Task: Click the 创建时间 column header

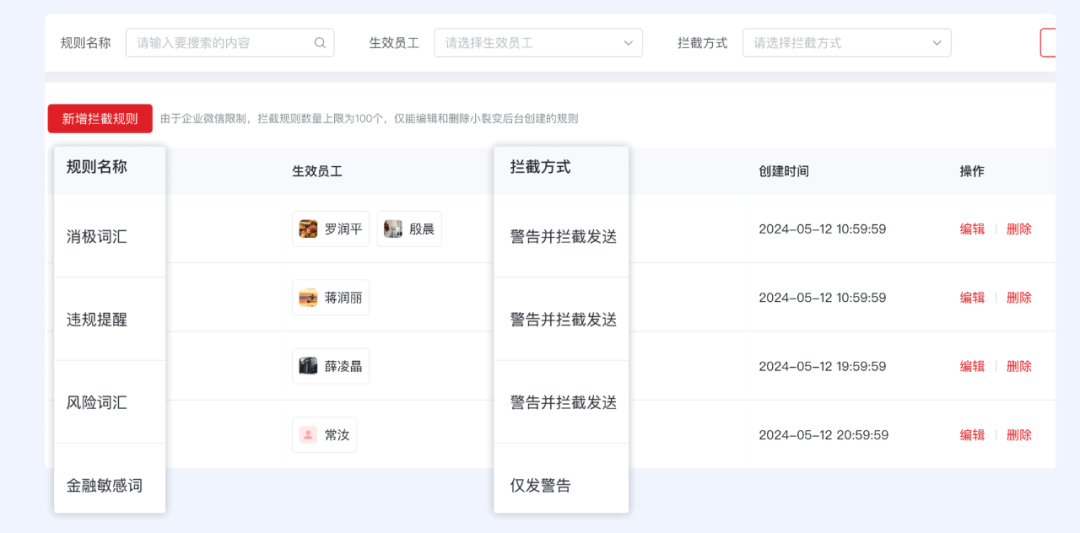Action: click(784, 171)
